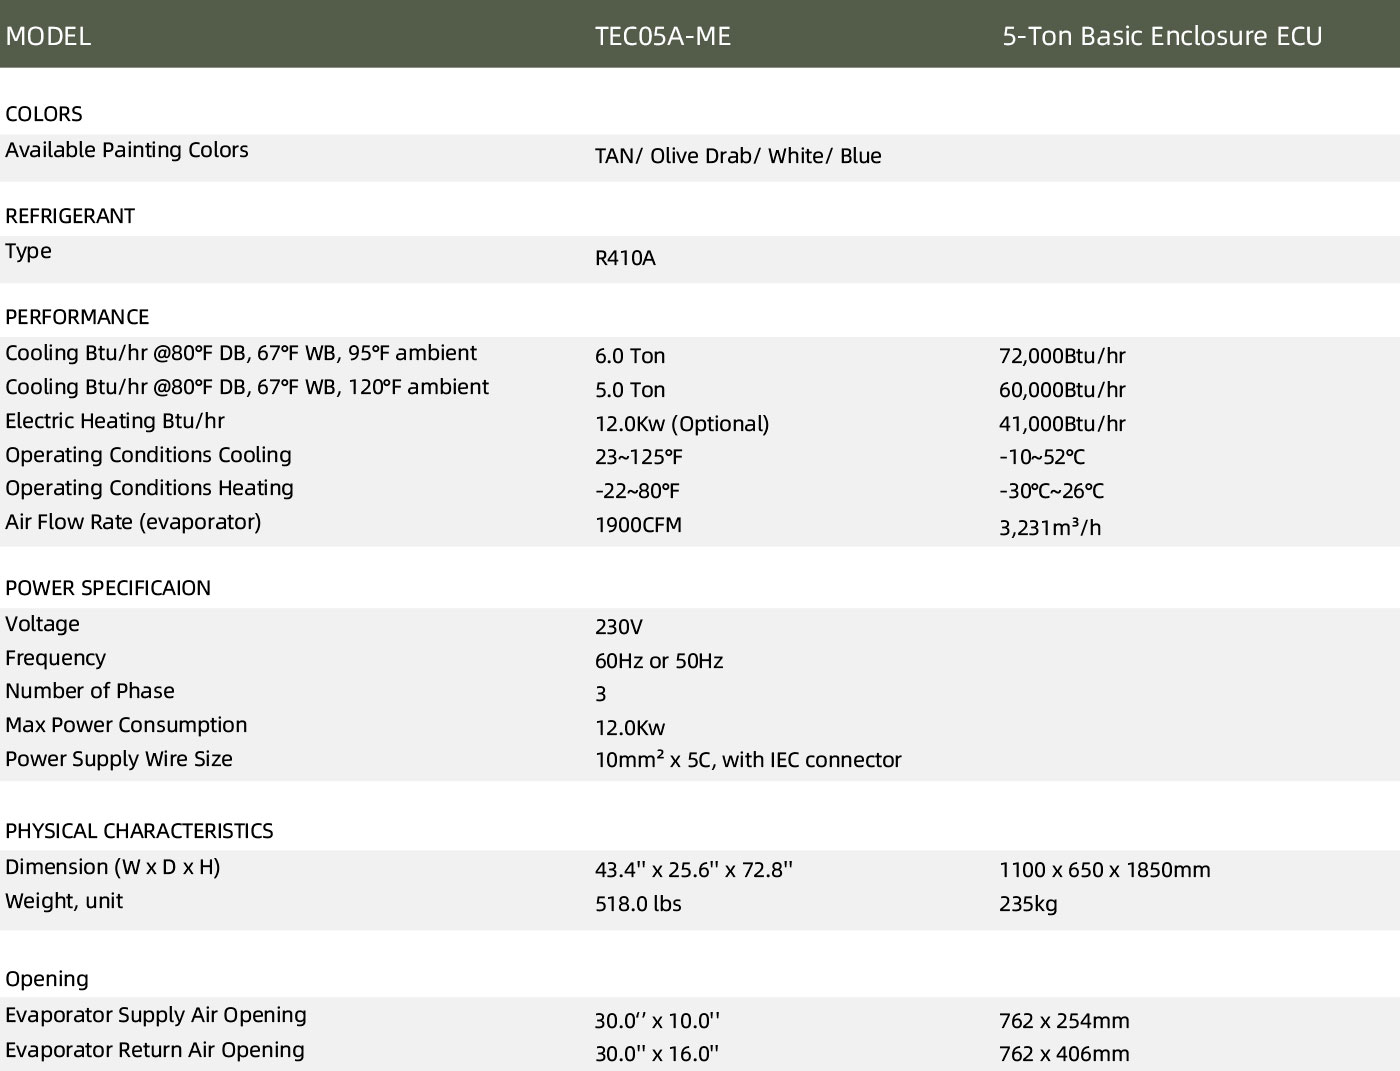This screenshot has height=1071, width=1400.
Task: Select the phase value 3
Action: pos(601,694)
